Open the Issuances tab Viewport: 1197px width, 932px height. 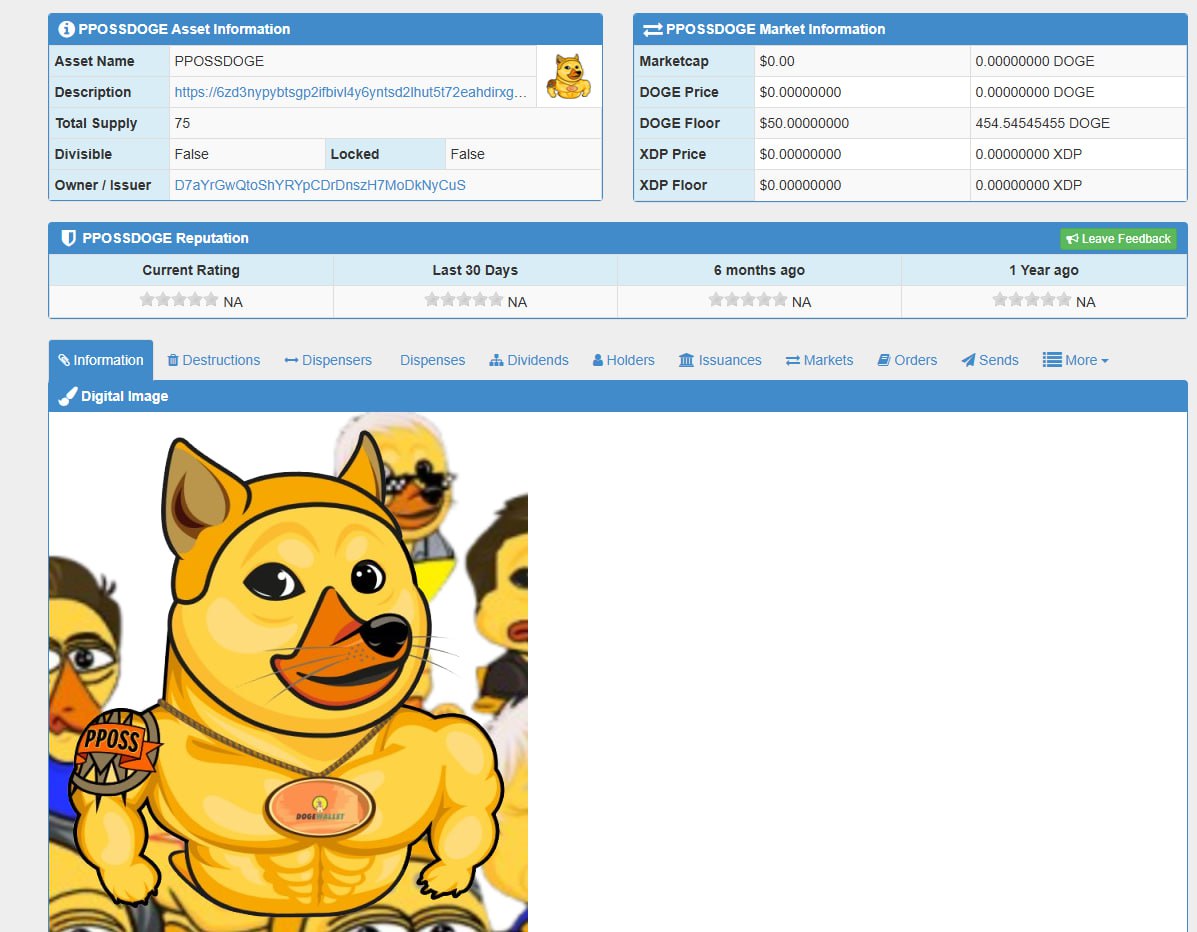[720, 360]
